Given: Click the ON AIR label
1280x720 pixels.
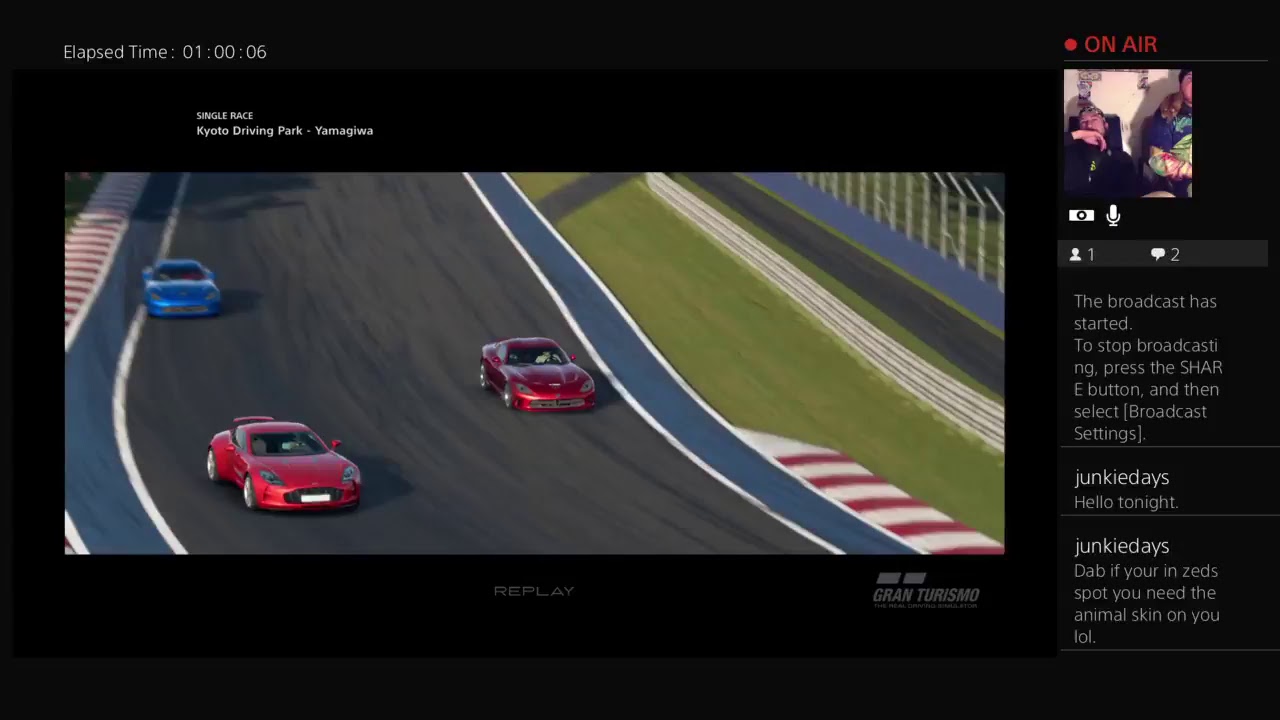Looking at the screenshot, I should pyautogui.click(x=1120, y=45).
